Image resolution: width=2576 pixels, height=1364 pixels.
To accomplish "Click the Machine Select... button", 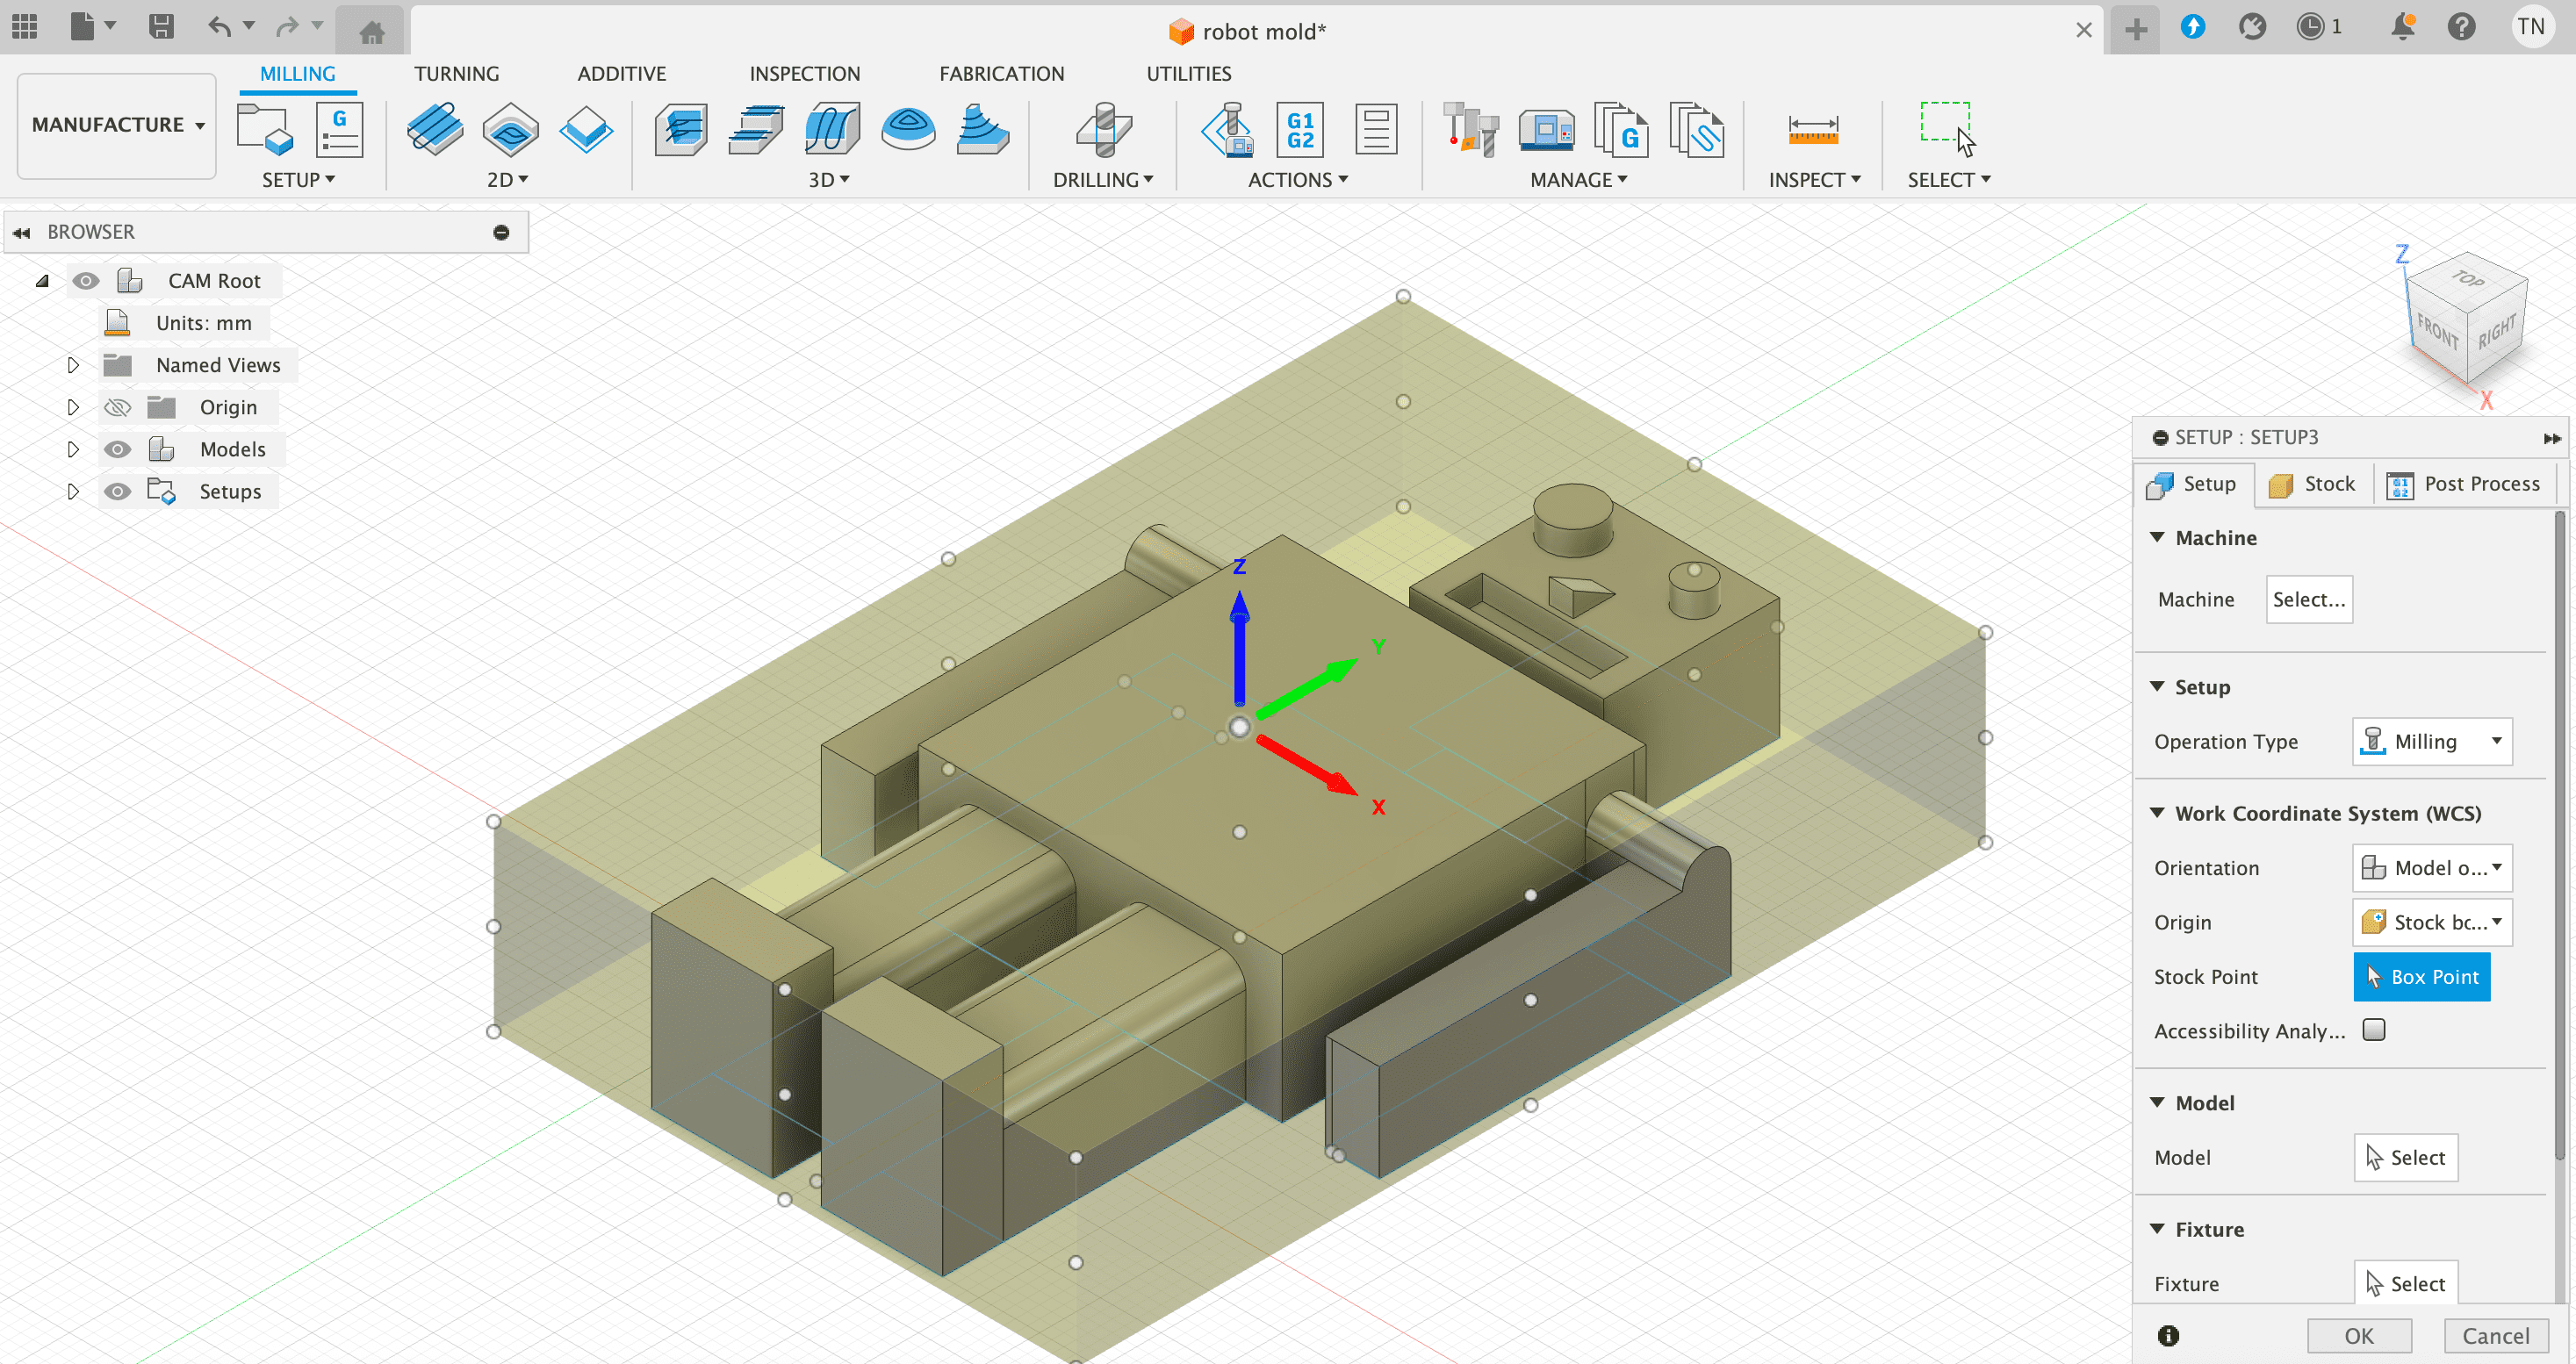I will 2309,600.
